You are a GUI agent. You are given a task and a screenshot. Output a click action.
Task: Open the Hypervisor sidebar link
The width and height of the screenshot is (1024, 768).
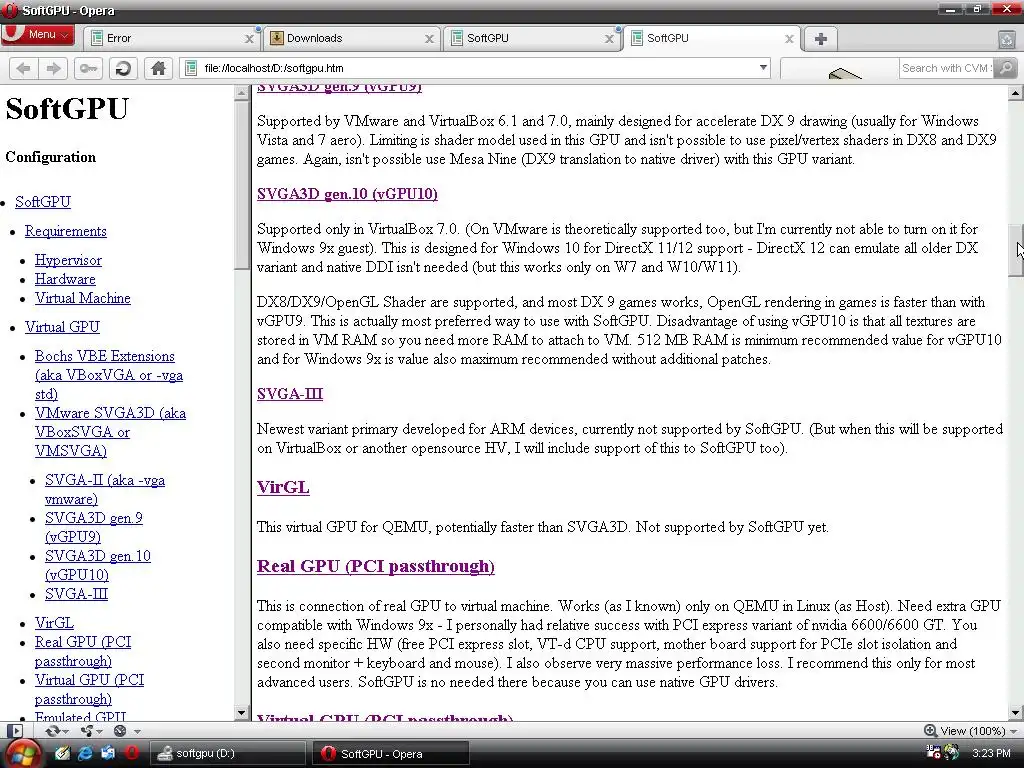pos(69,260)
